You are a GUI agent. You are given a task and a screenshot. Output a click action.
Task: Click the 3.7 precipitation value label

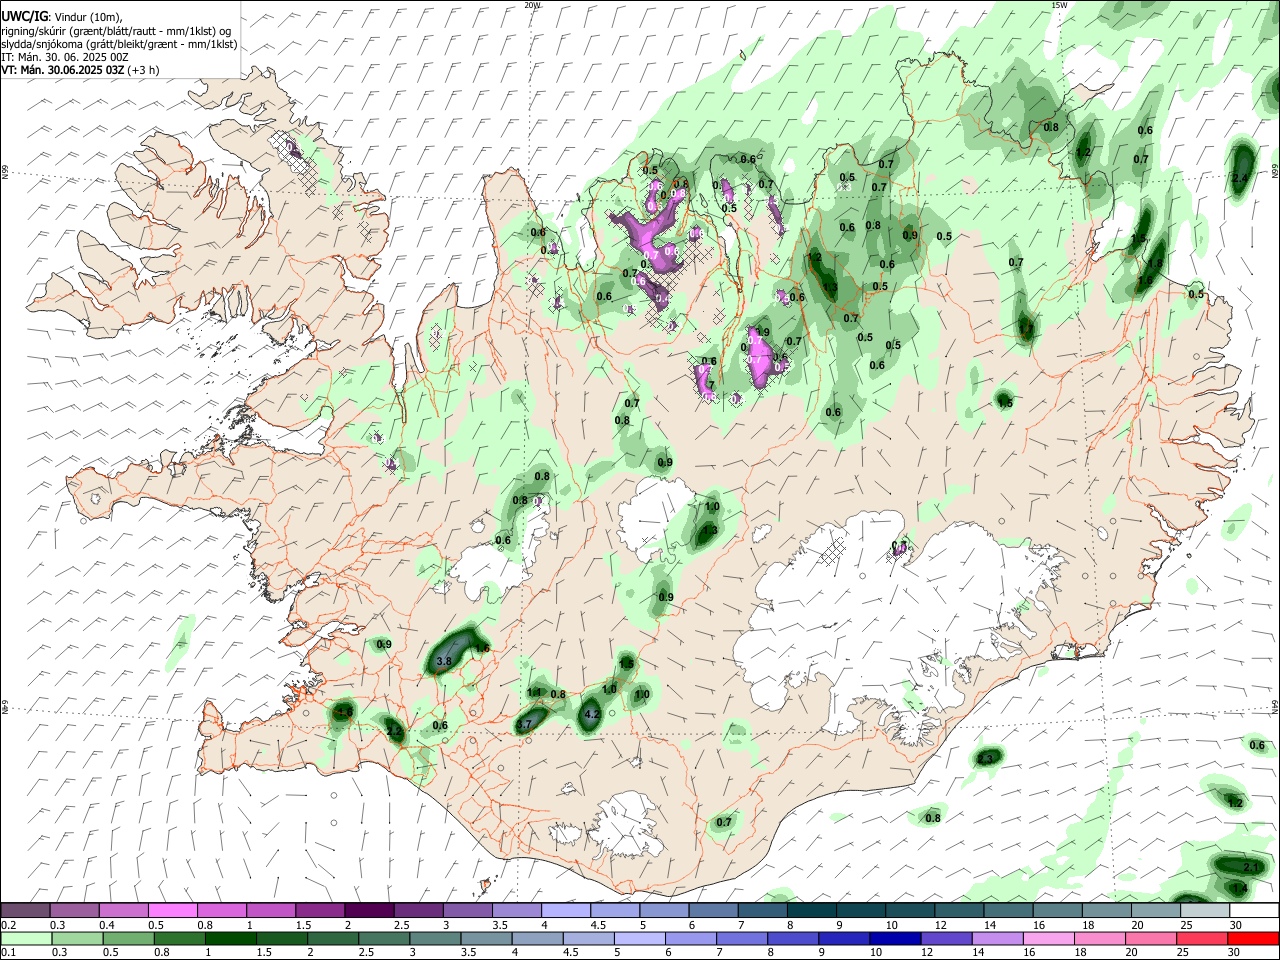523,724
